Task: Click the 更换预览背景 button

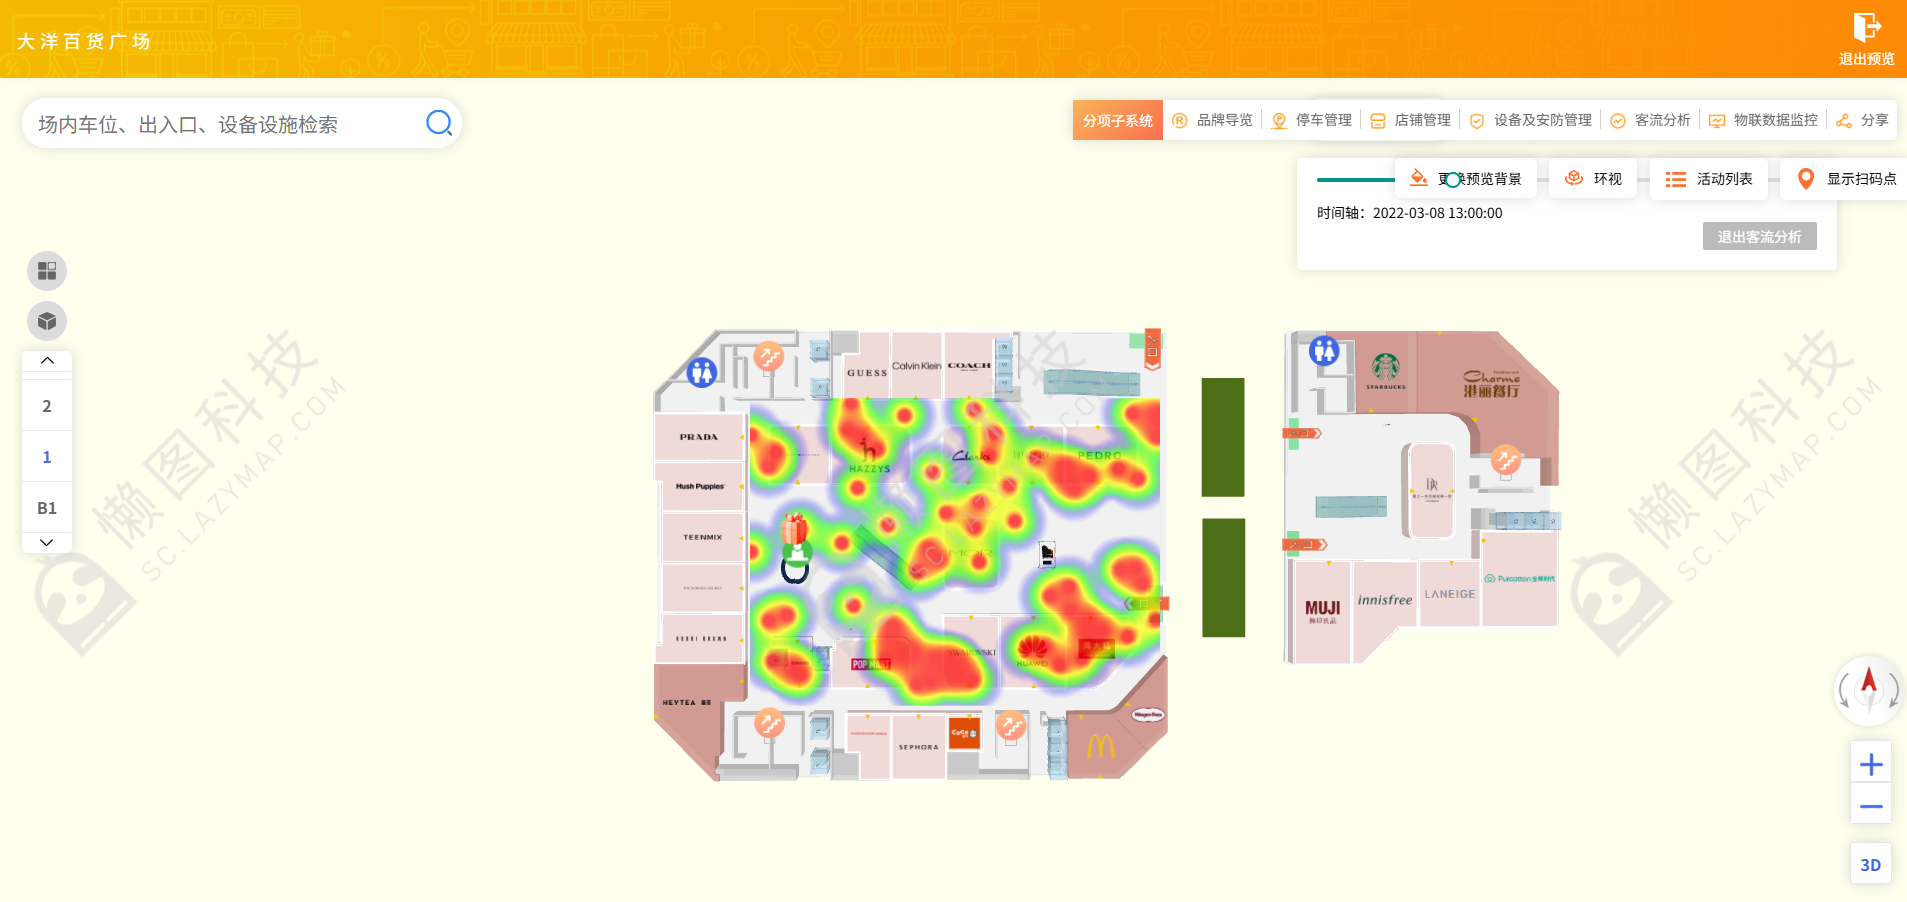Action: pyautogui.click(x=1466, y=179)
